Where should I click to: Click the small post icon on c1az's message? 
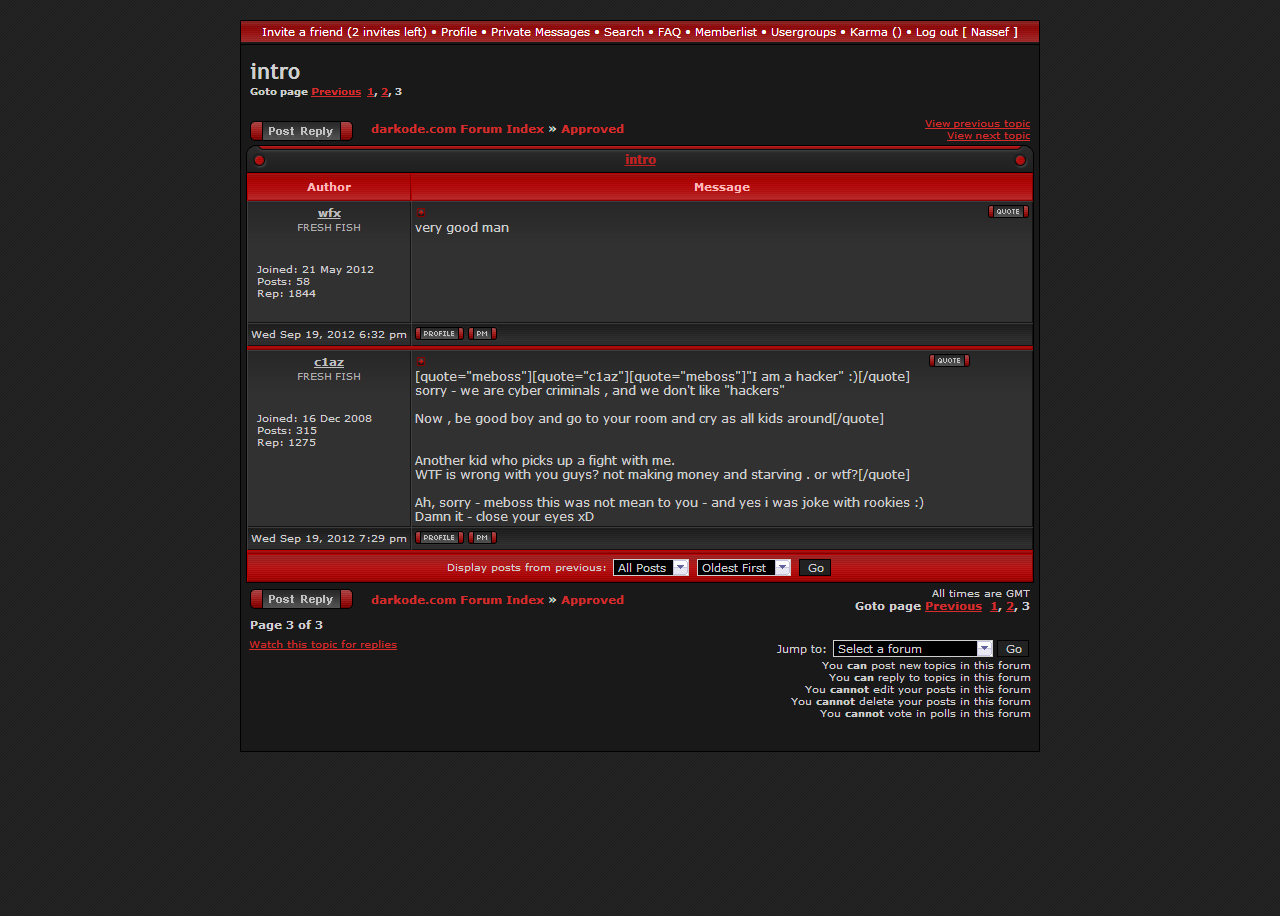pyautogui.click(x=421, y=361)
